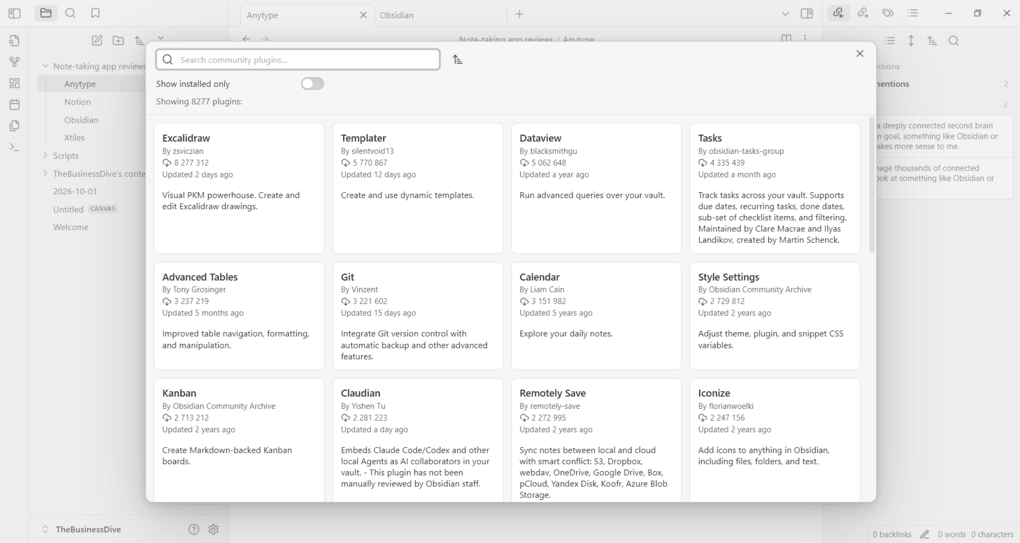1020x543 pixels.
Task: Open the help icon at bottom
Action: pyautogui.click(x=193, y=529)
